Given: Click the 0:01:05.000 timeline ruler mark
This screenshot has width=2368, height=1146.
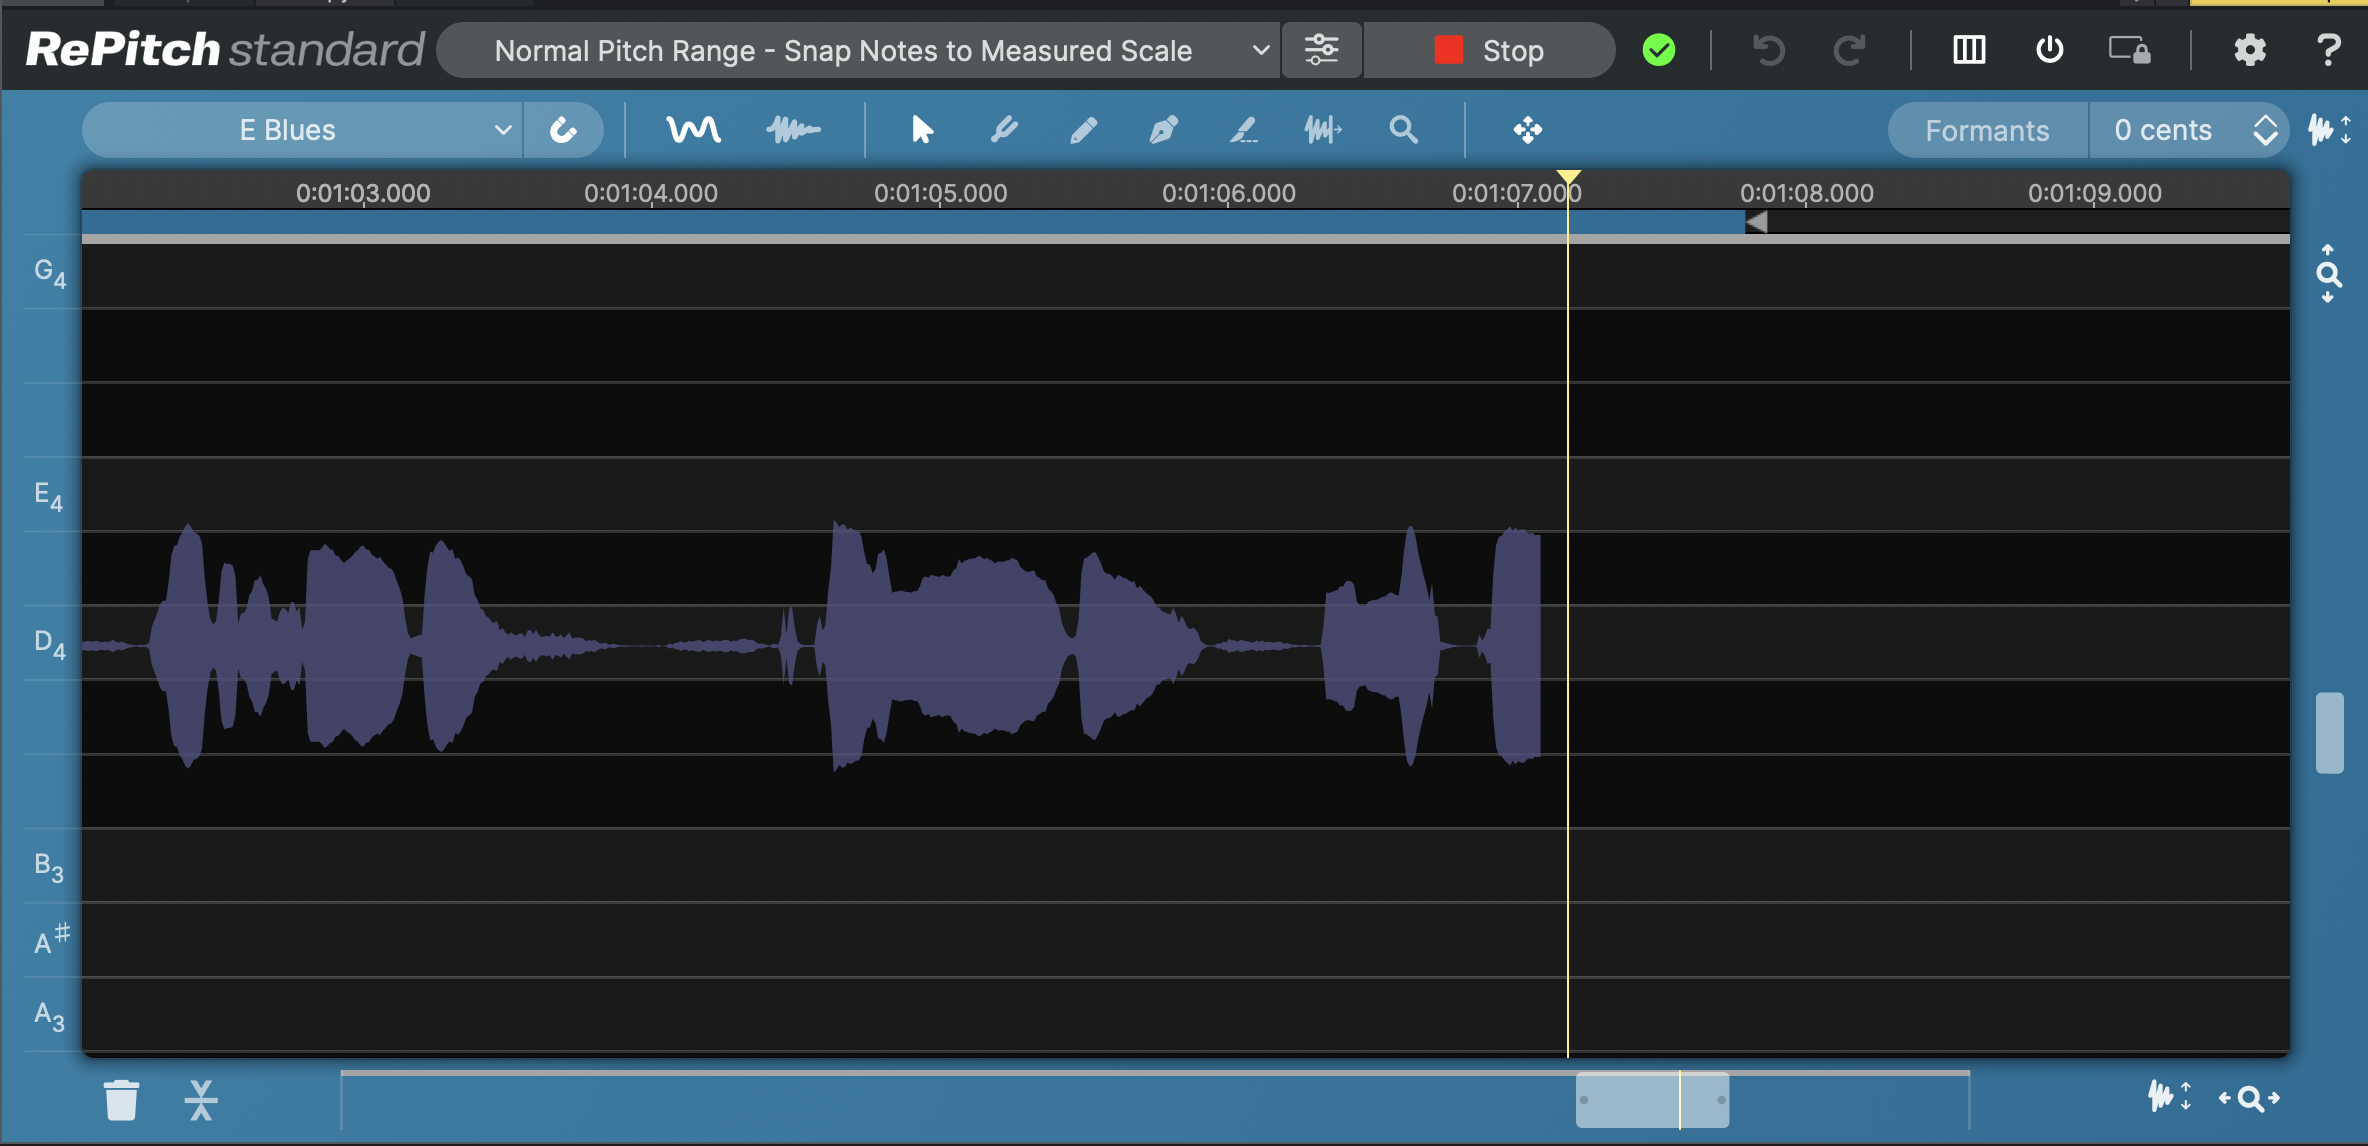Looking at the screenshot, I should tap(940, 194).
